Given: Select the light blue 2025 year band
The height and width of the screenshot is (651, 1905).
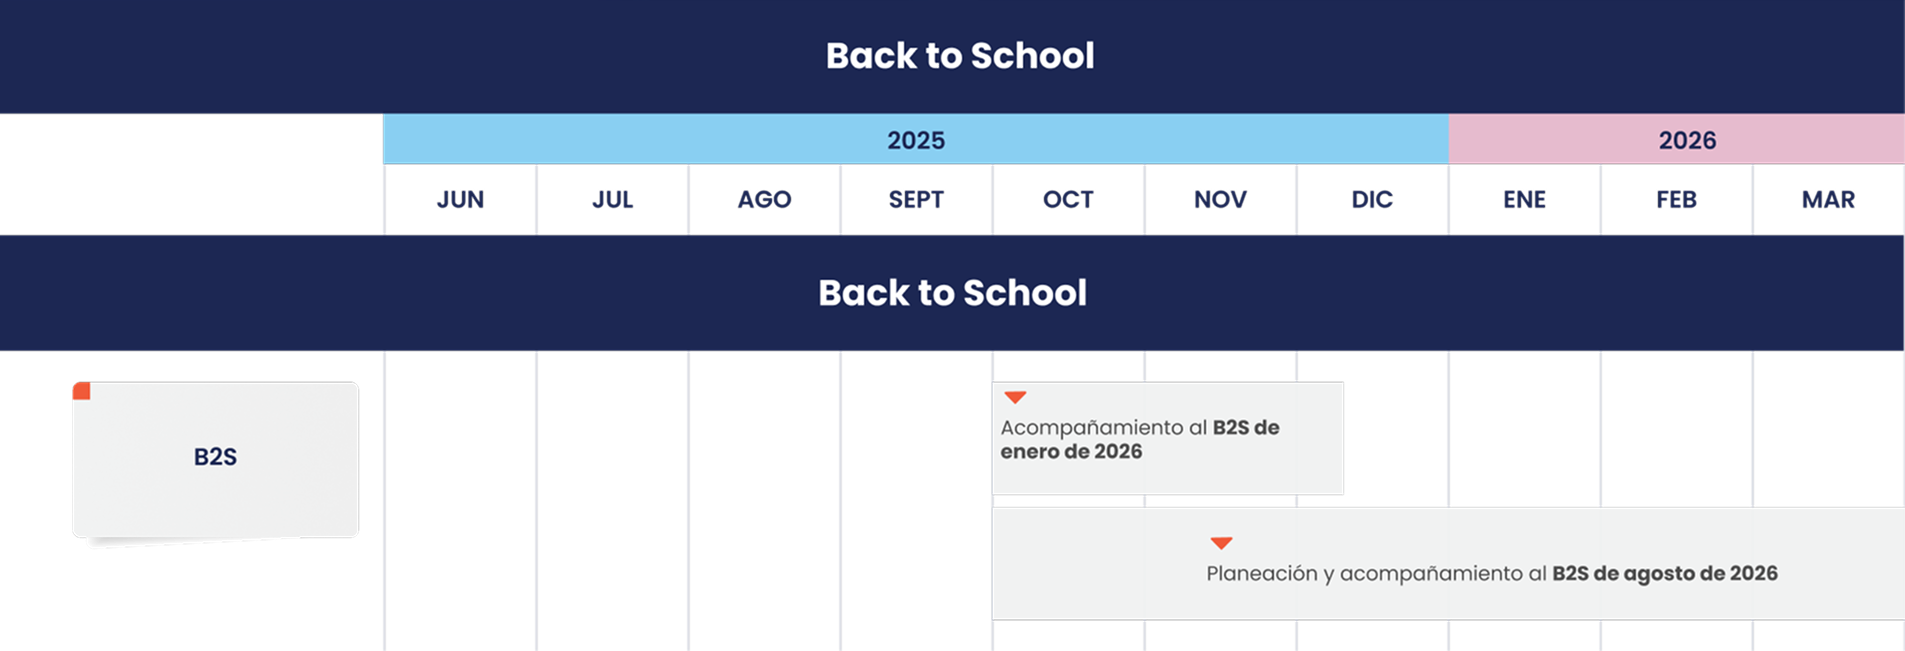Looking at the screenshot, I should [x=915, y=140].
